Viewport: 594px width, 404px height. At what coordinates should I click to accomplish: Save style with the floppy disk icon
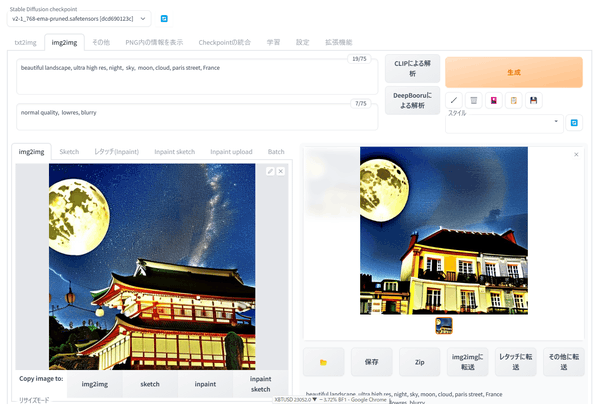pyautogui.click(x=533, y=100)
